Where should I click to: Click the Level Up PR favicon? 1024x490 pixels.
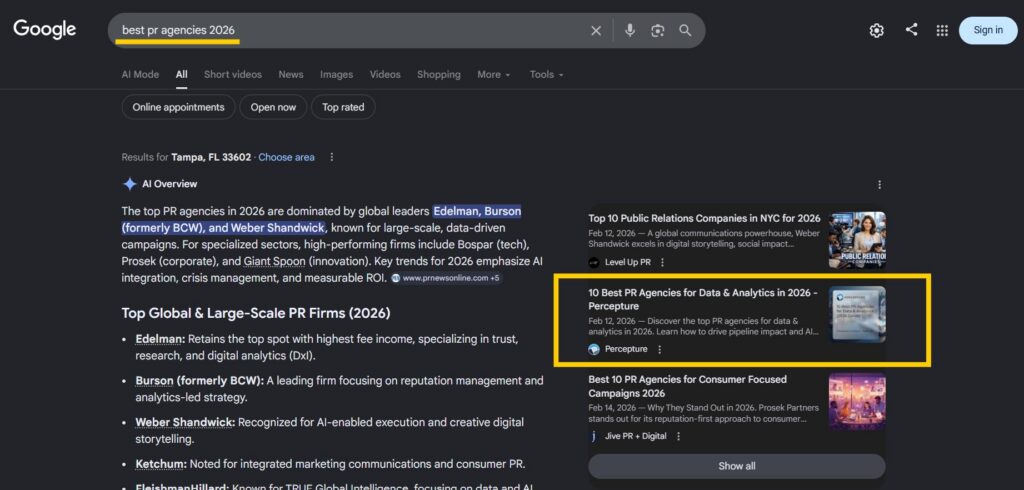pyautogui.click(x=594, y=263)
